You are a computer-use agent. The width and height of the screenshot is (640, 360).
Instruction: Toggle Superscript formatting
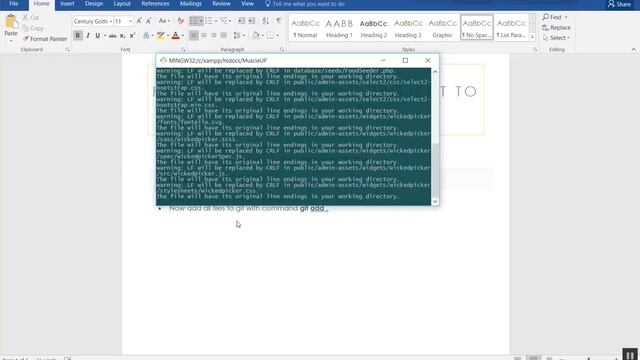[132, 36]
